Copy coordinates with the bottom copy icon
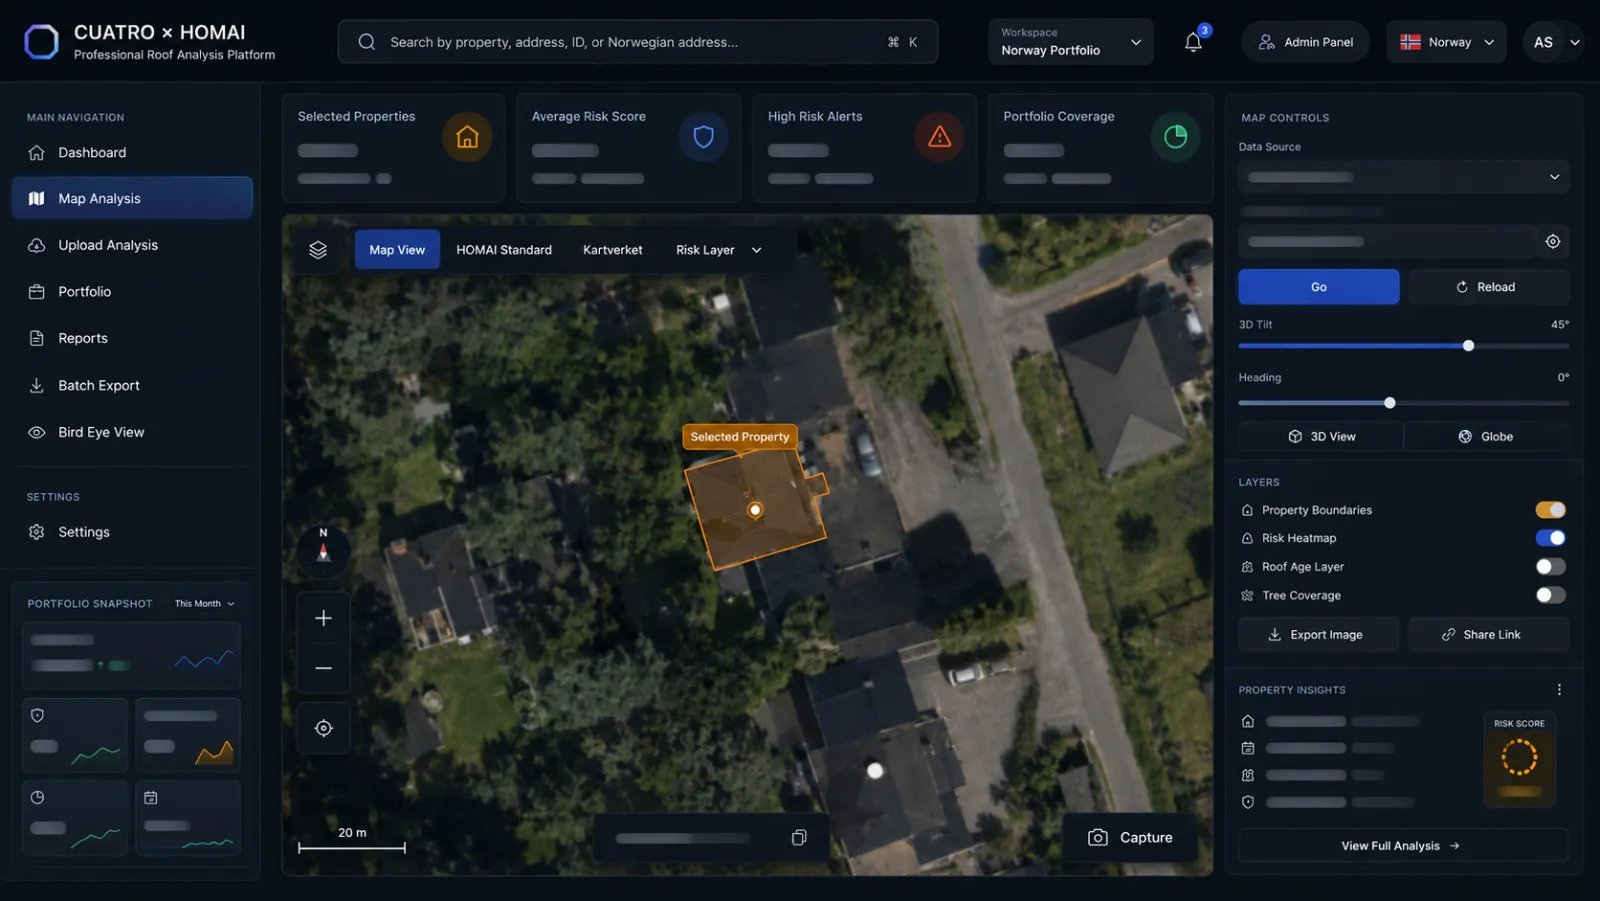The width and height of the screenshot is (1600, 901). 799,838
